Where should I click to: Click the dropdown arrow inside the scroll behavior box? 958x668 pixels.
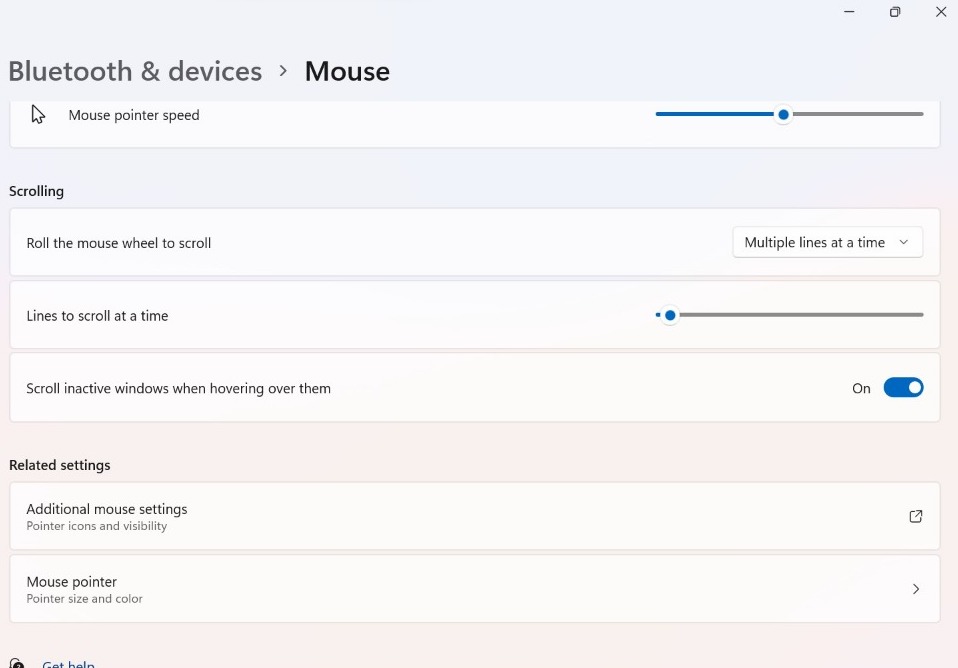tap(904, 242)
